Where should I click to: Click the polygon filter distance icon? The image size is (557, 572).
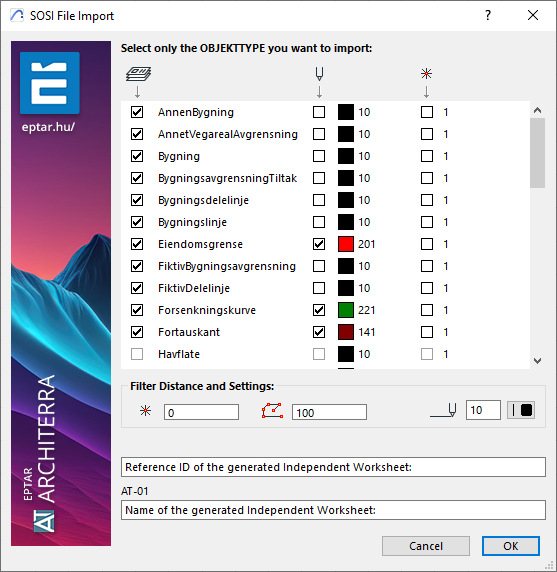click(x=272, y=411)
